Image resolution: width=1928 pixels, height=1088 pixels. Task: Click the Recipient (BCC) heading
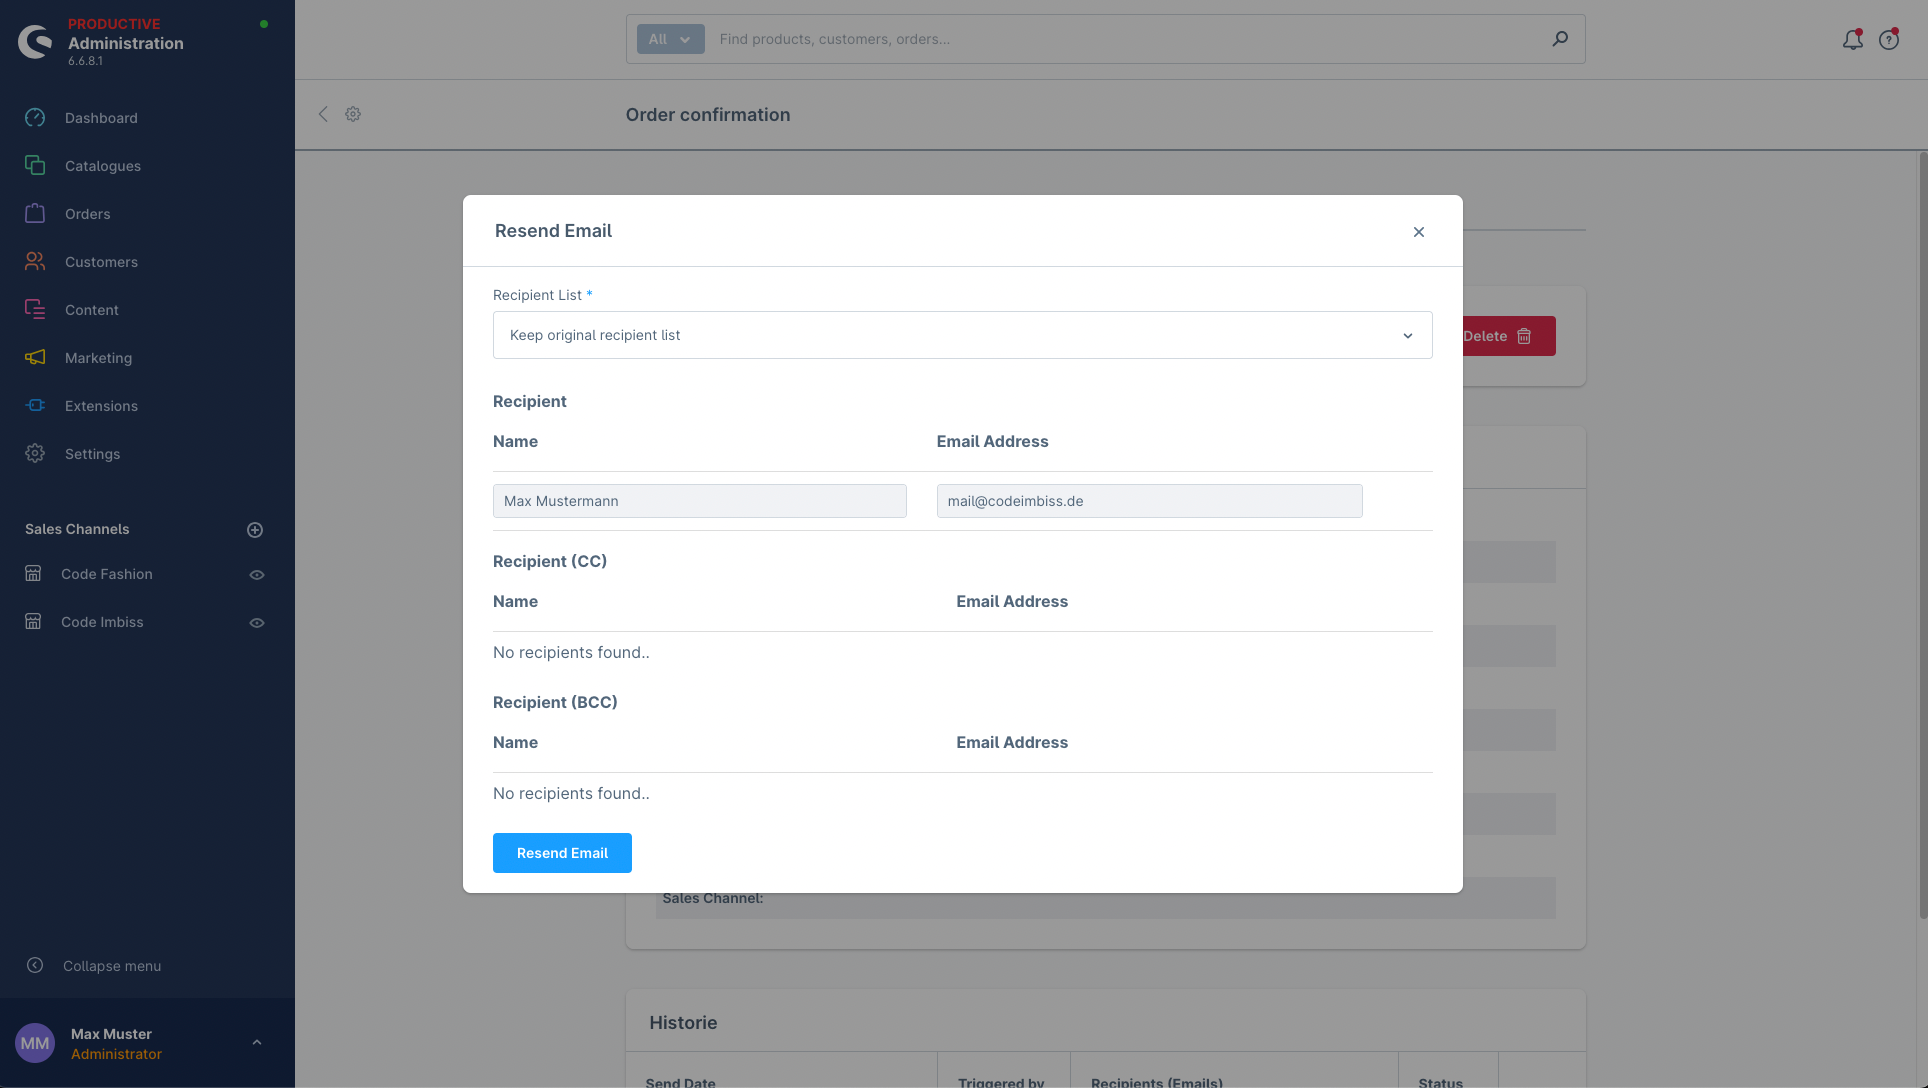click(x=555, y=702)
